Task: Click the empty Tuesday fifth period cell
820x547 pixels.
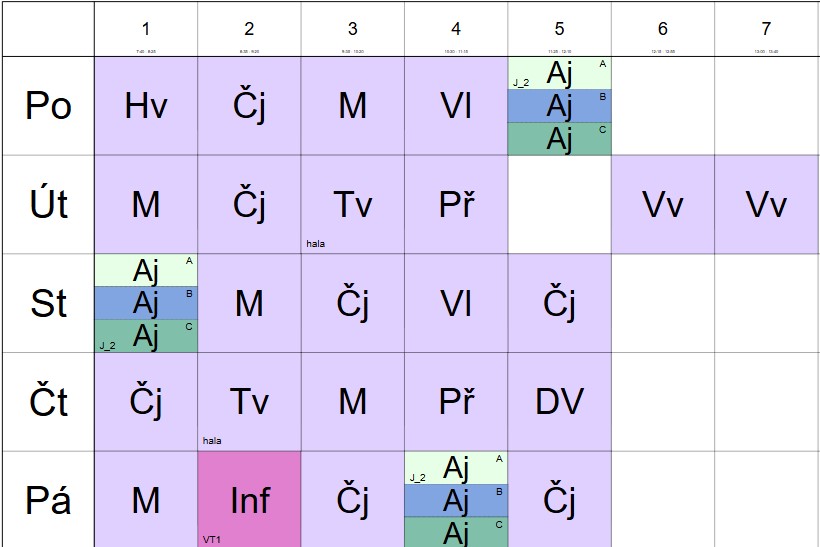Action: 559,204
